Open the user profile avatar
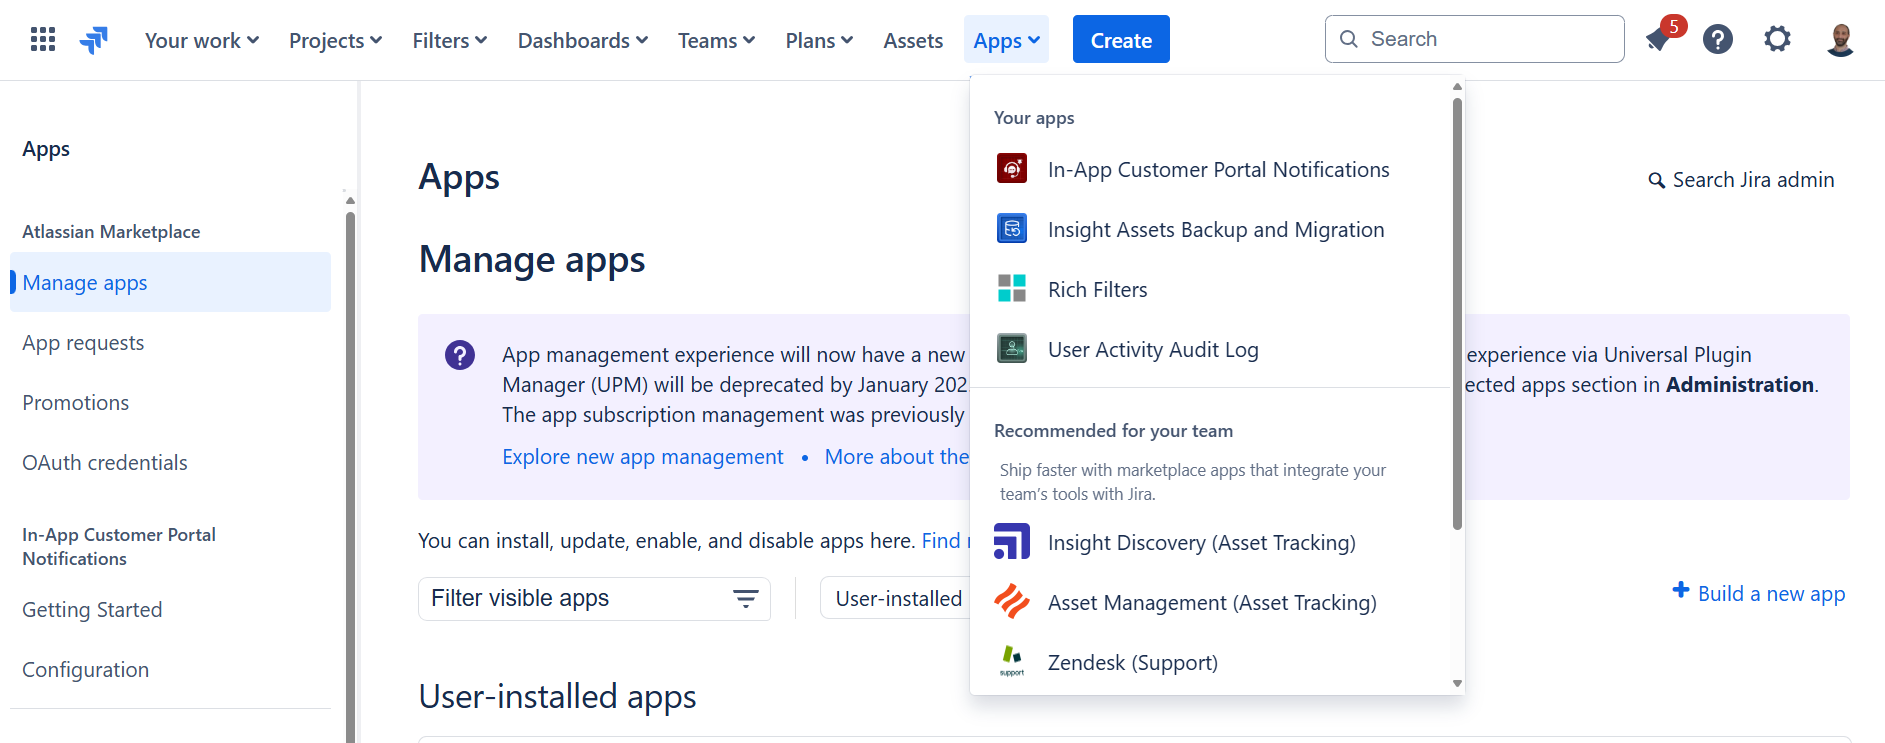 [1841, 39]
